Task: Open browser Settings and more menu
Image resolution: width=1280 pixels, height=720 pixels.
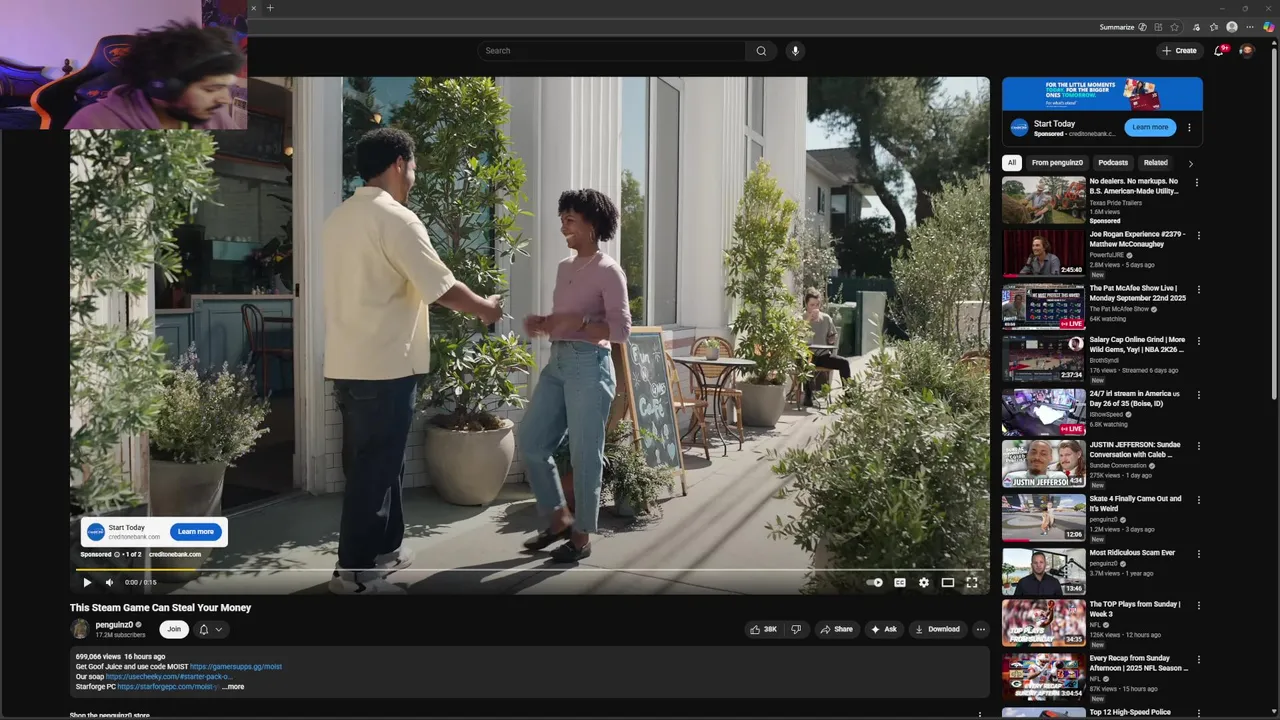Action: coord(1250,27)
